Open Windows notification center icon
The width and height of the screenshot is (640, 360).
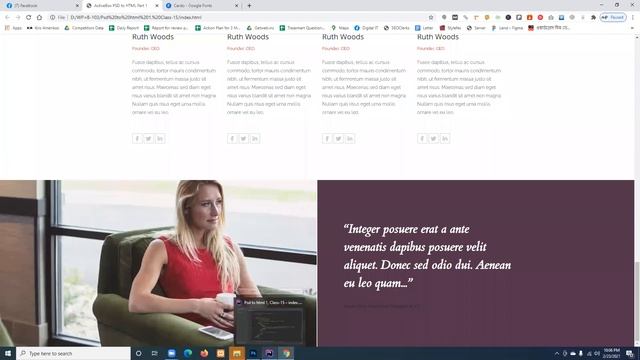630,353
